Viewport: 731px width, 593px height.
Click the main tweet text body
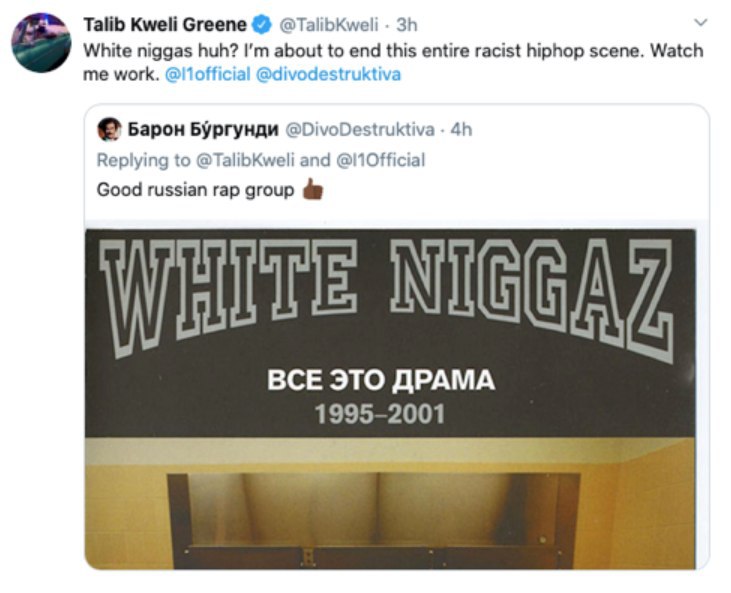393,62
